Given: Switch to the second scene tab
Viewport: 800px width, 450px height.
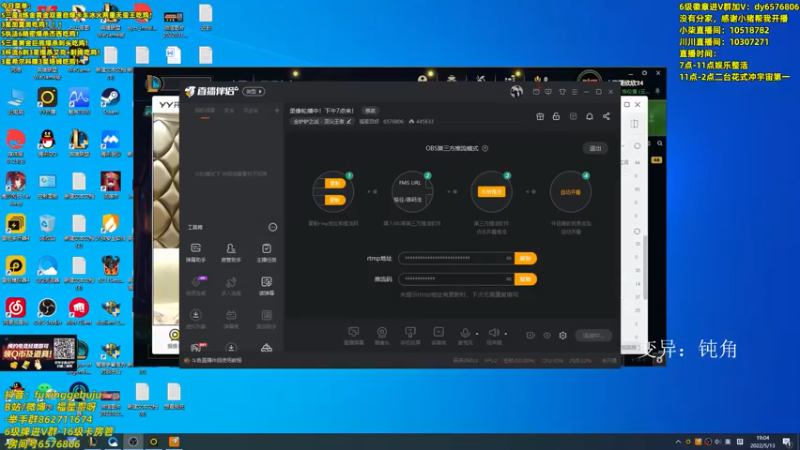Looking at the screenshot, I should (229, 111).
